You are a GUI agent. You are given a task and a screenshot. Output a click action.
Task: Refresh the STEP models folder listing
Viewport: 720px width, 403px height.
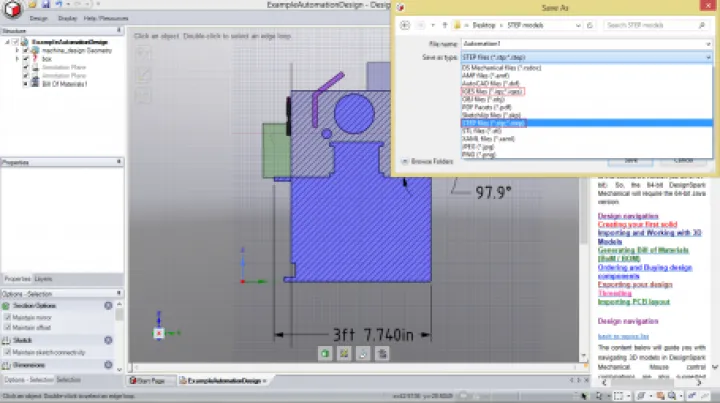[x=591, y=25]
